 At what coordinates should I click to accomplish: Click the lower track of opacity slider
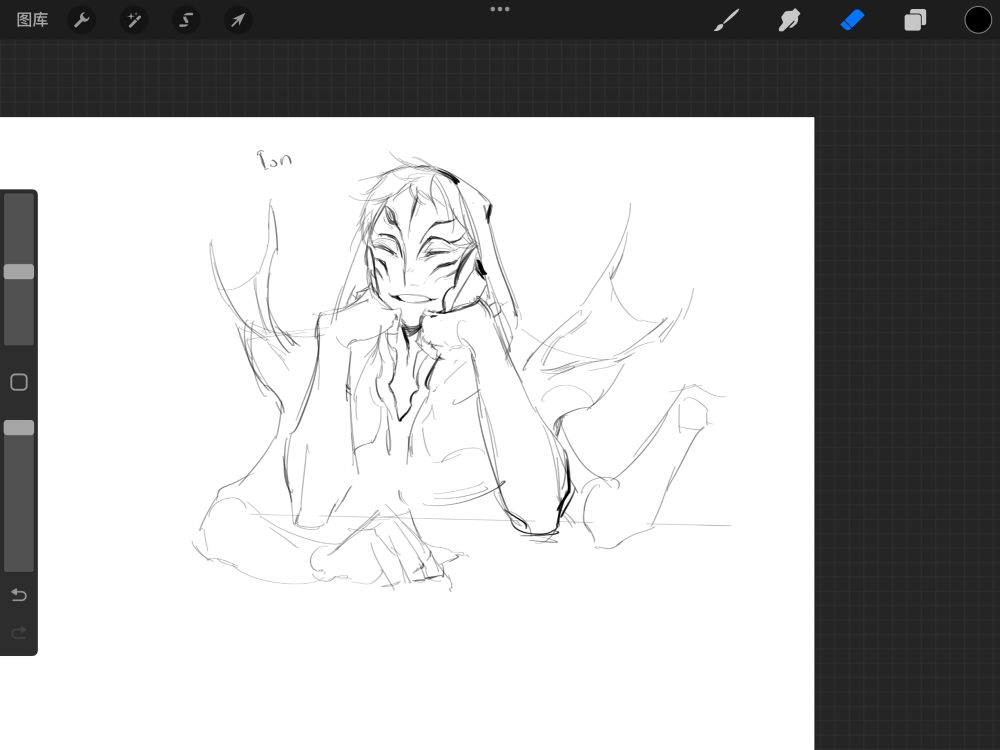click(19, 504)
